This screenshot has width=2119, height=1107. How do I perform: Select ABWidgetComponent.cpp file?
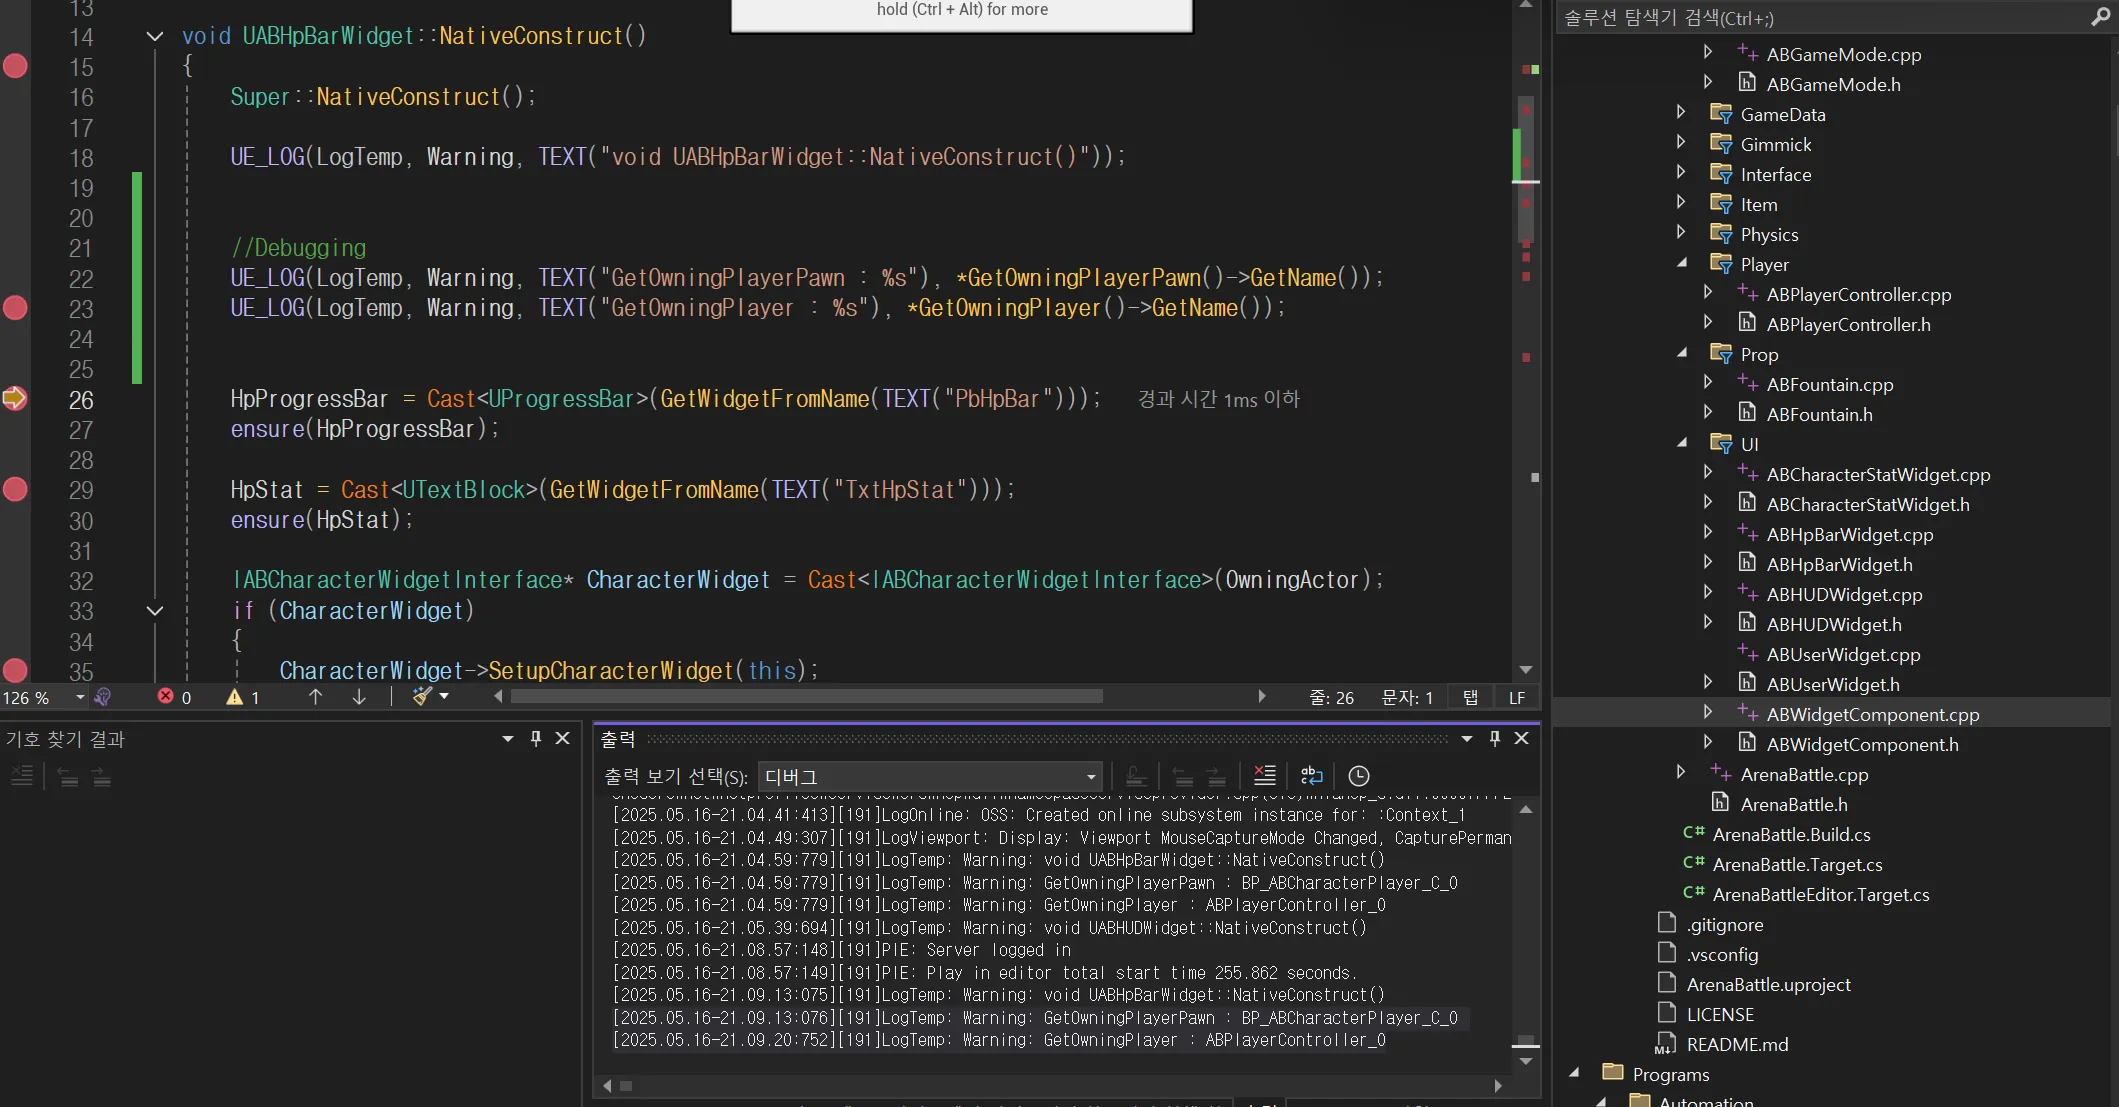click(x=1872, y=714)
